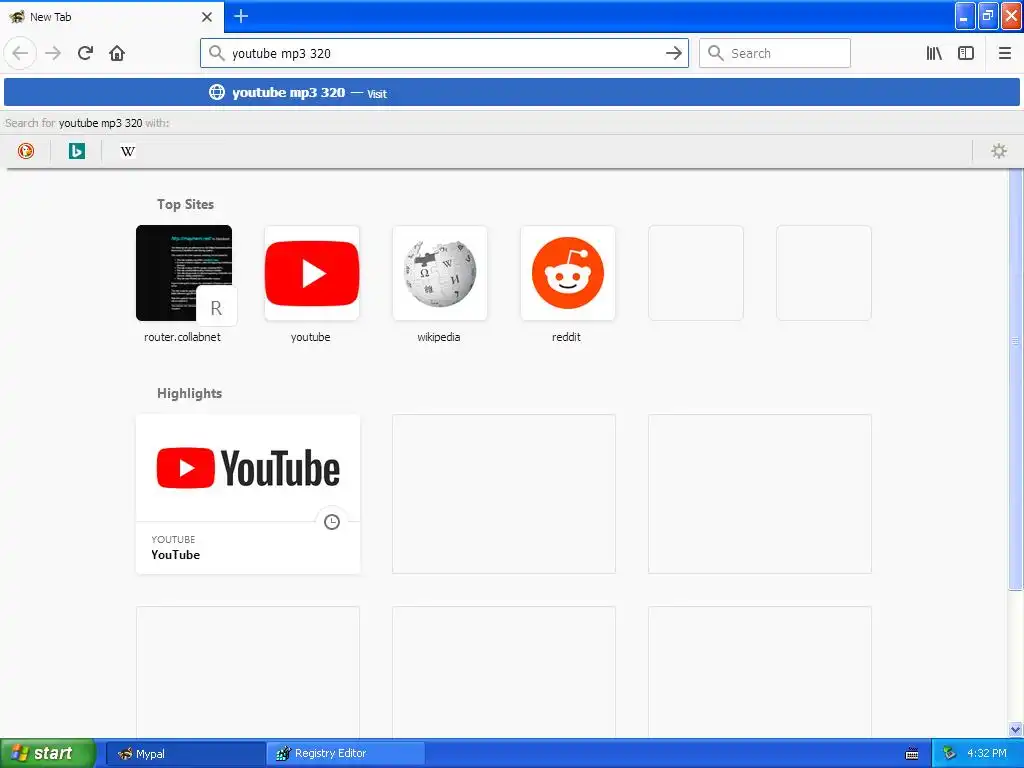Select the 'youtube mp3 320 — Visit' suggestion
This screenshot has width=1024, height=768.
click(x=512, y=93)
